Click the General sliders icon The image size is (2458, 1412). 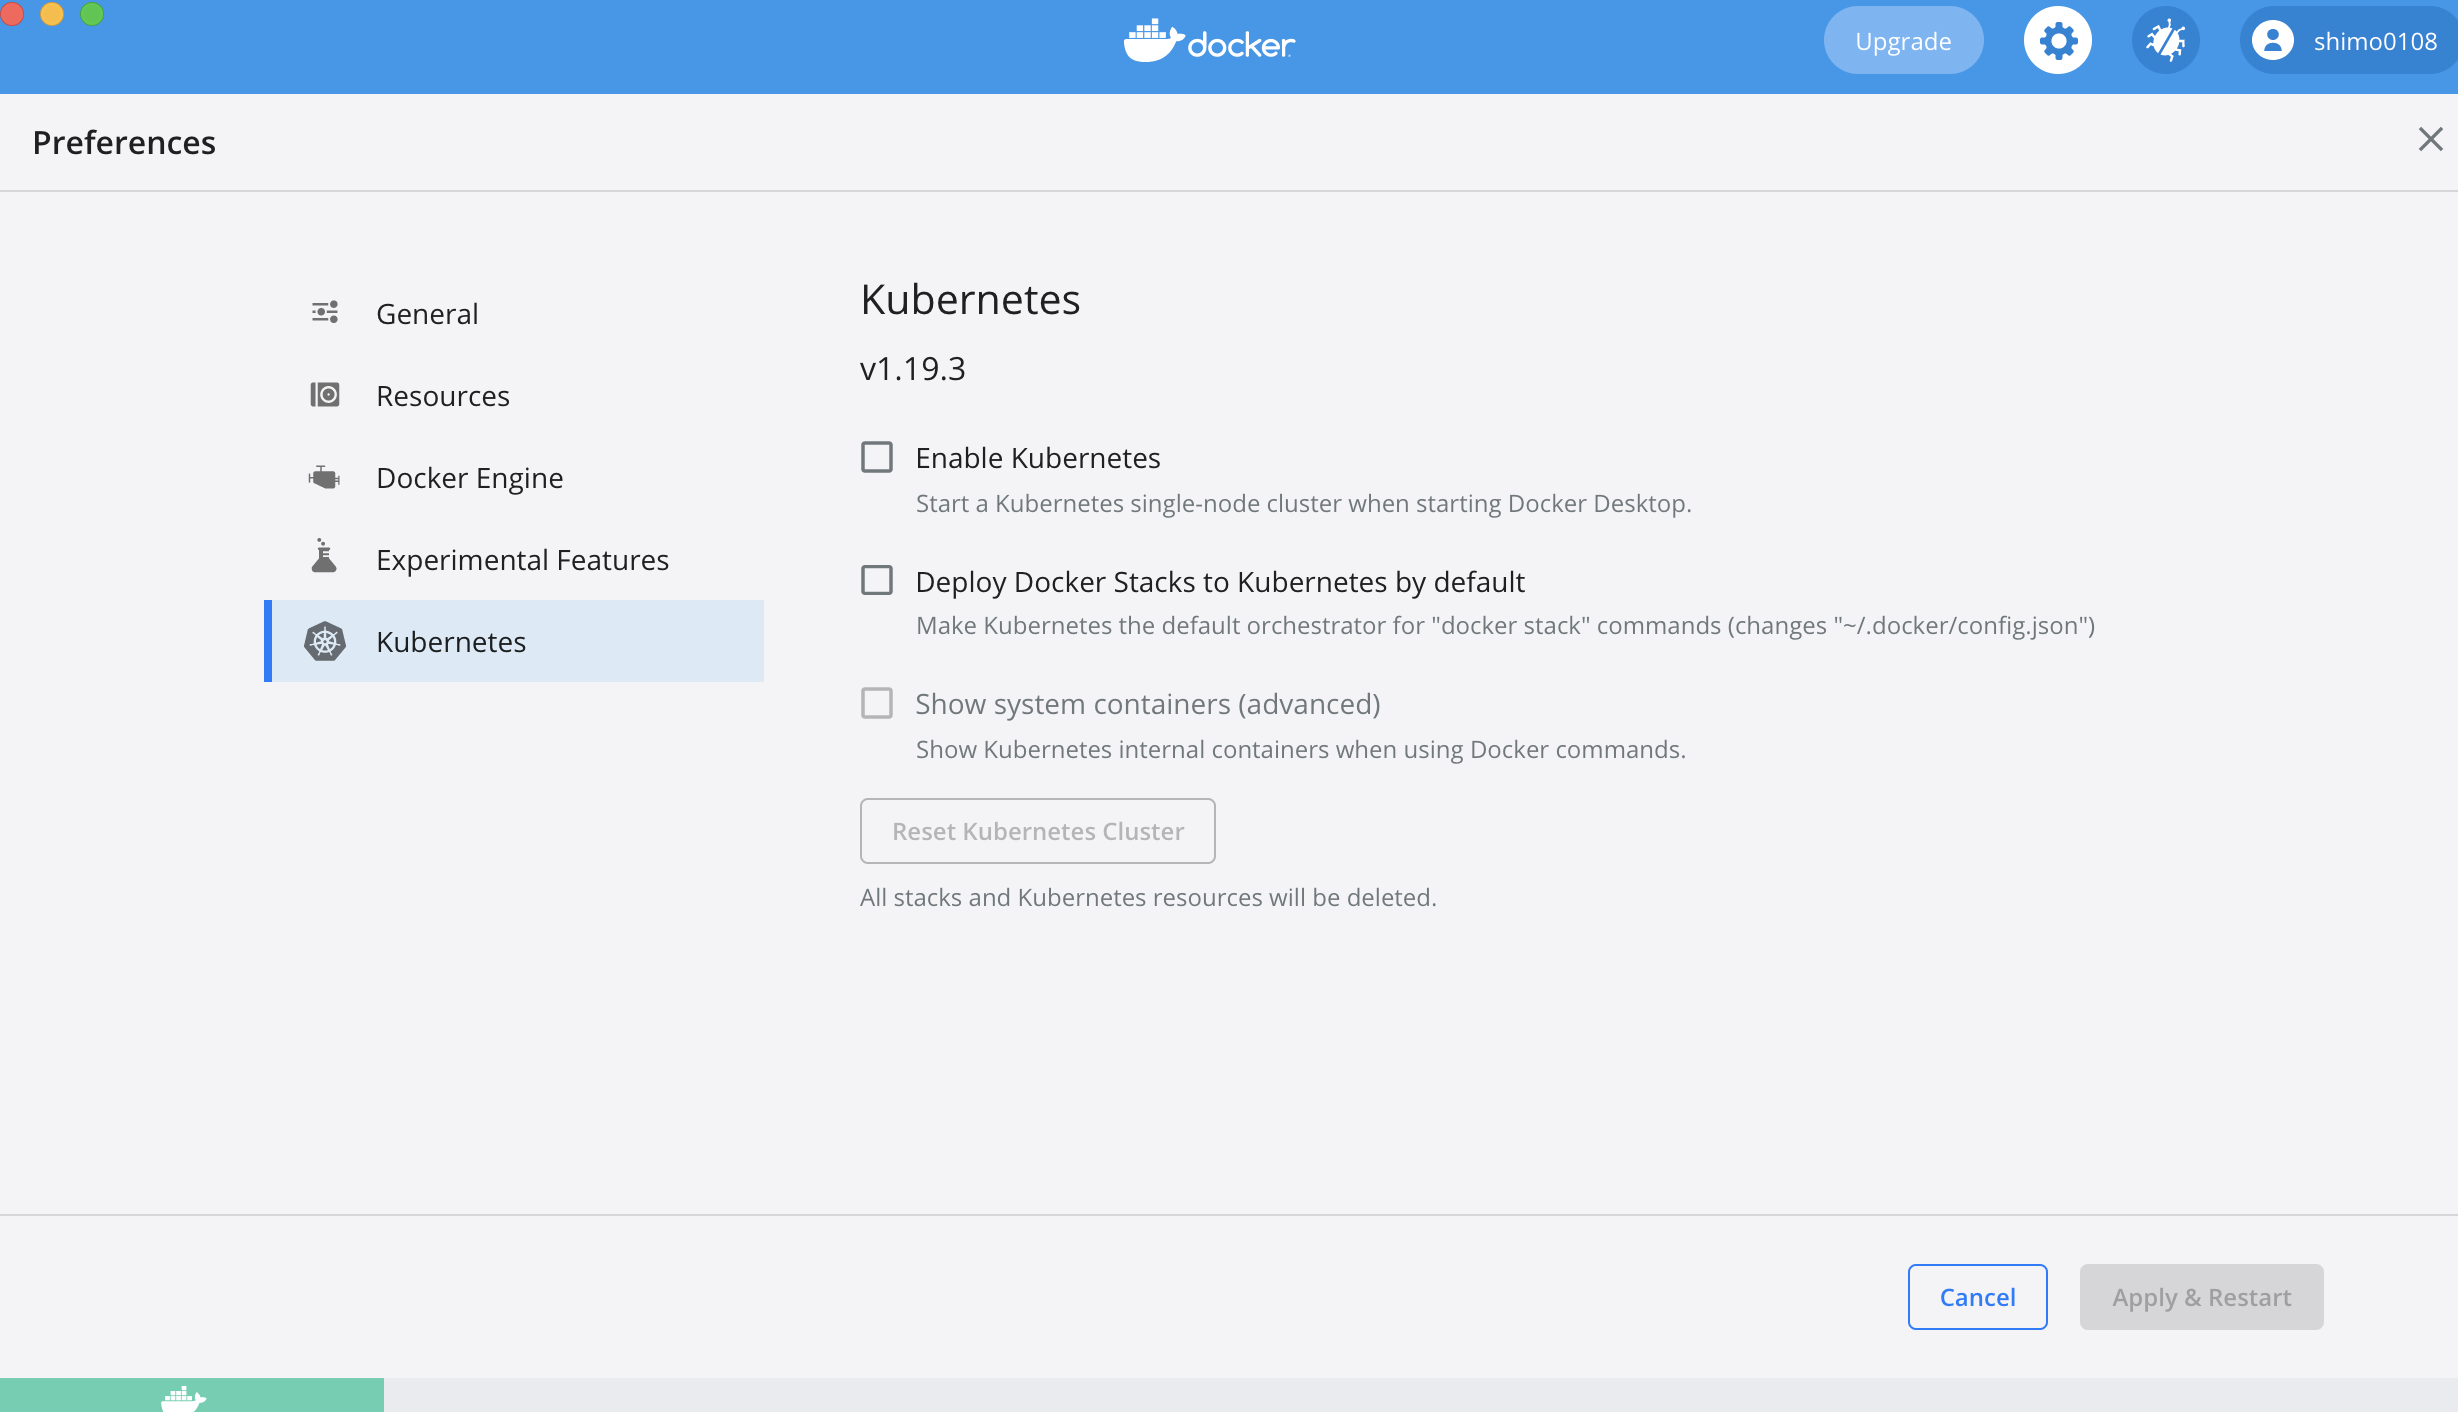click(325, 313)
